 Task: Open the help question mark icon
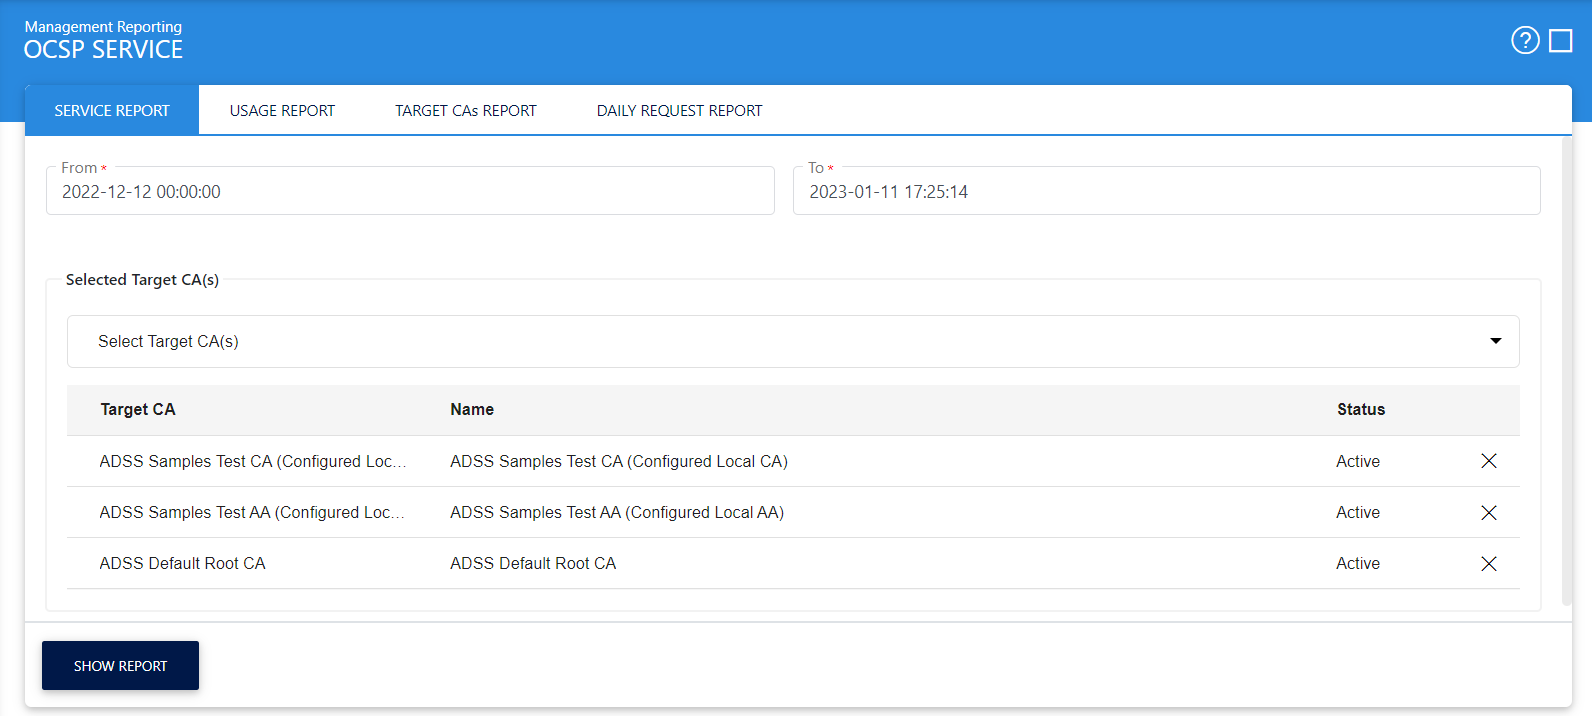(x=1524, y=41)
